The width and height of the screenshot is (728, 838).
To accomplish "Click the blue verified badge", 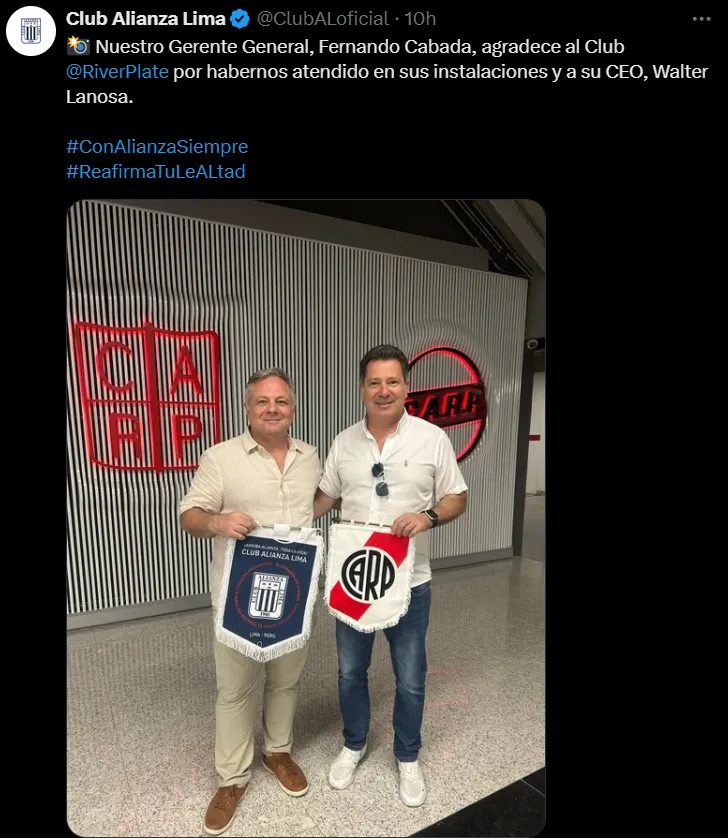I will (x=240, y=19).
